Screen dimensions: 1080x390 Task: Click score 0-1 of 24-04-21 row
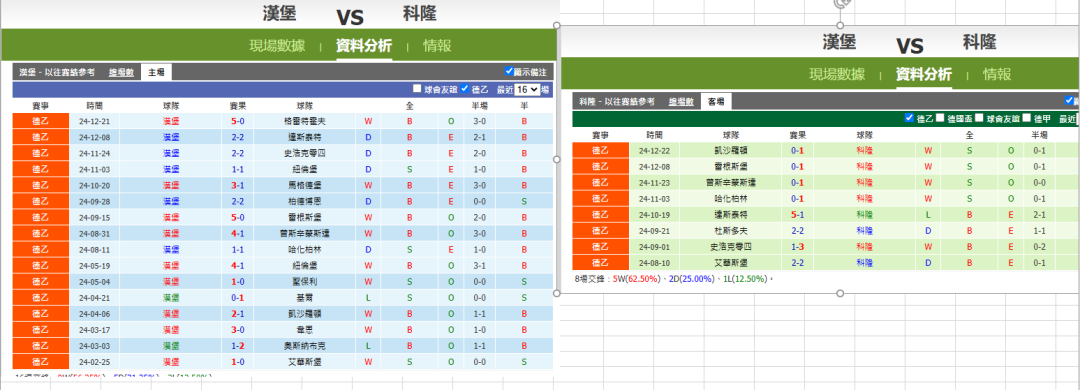[238, 298]
